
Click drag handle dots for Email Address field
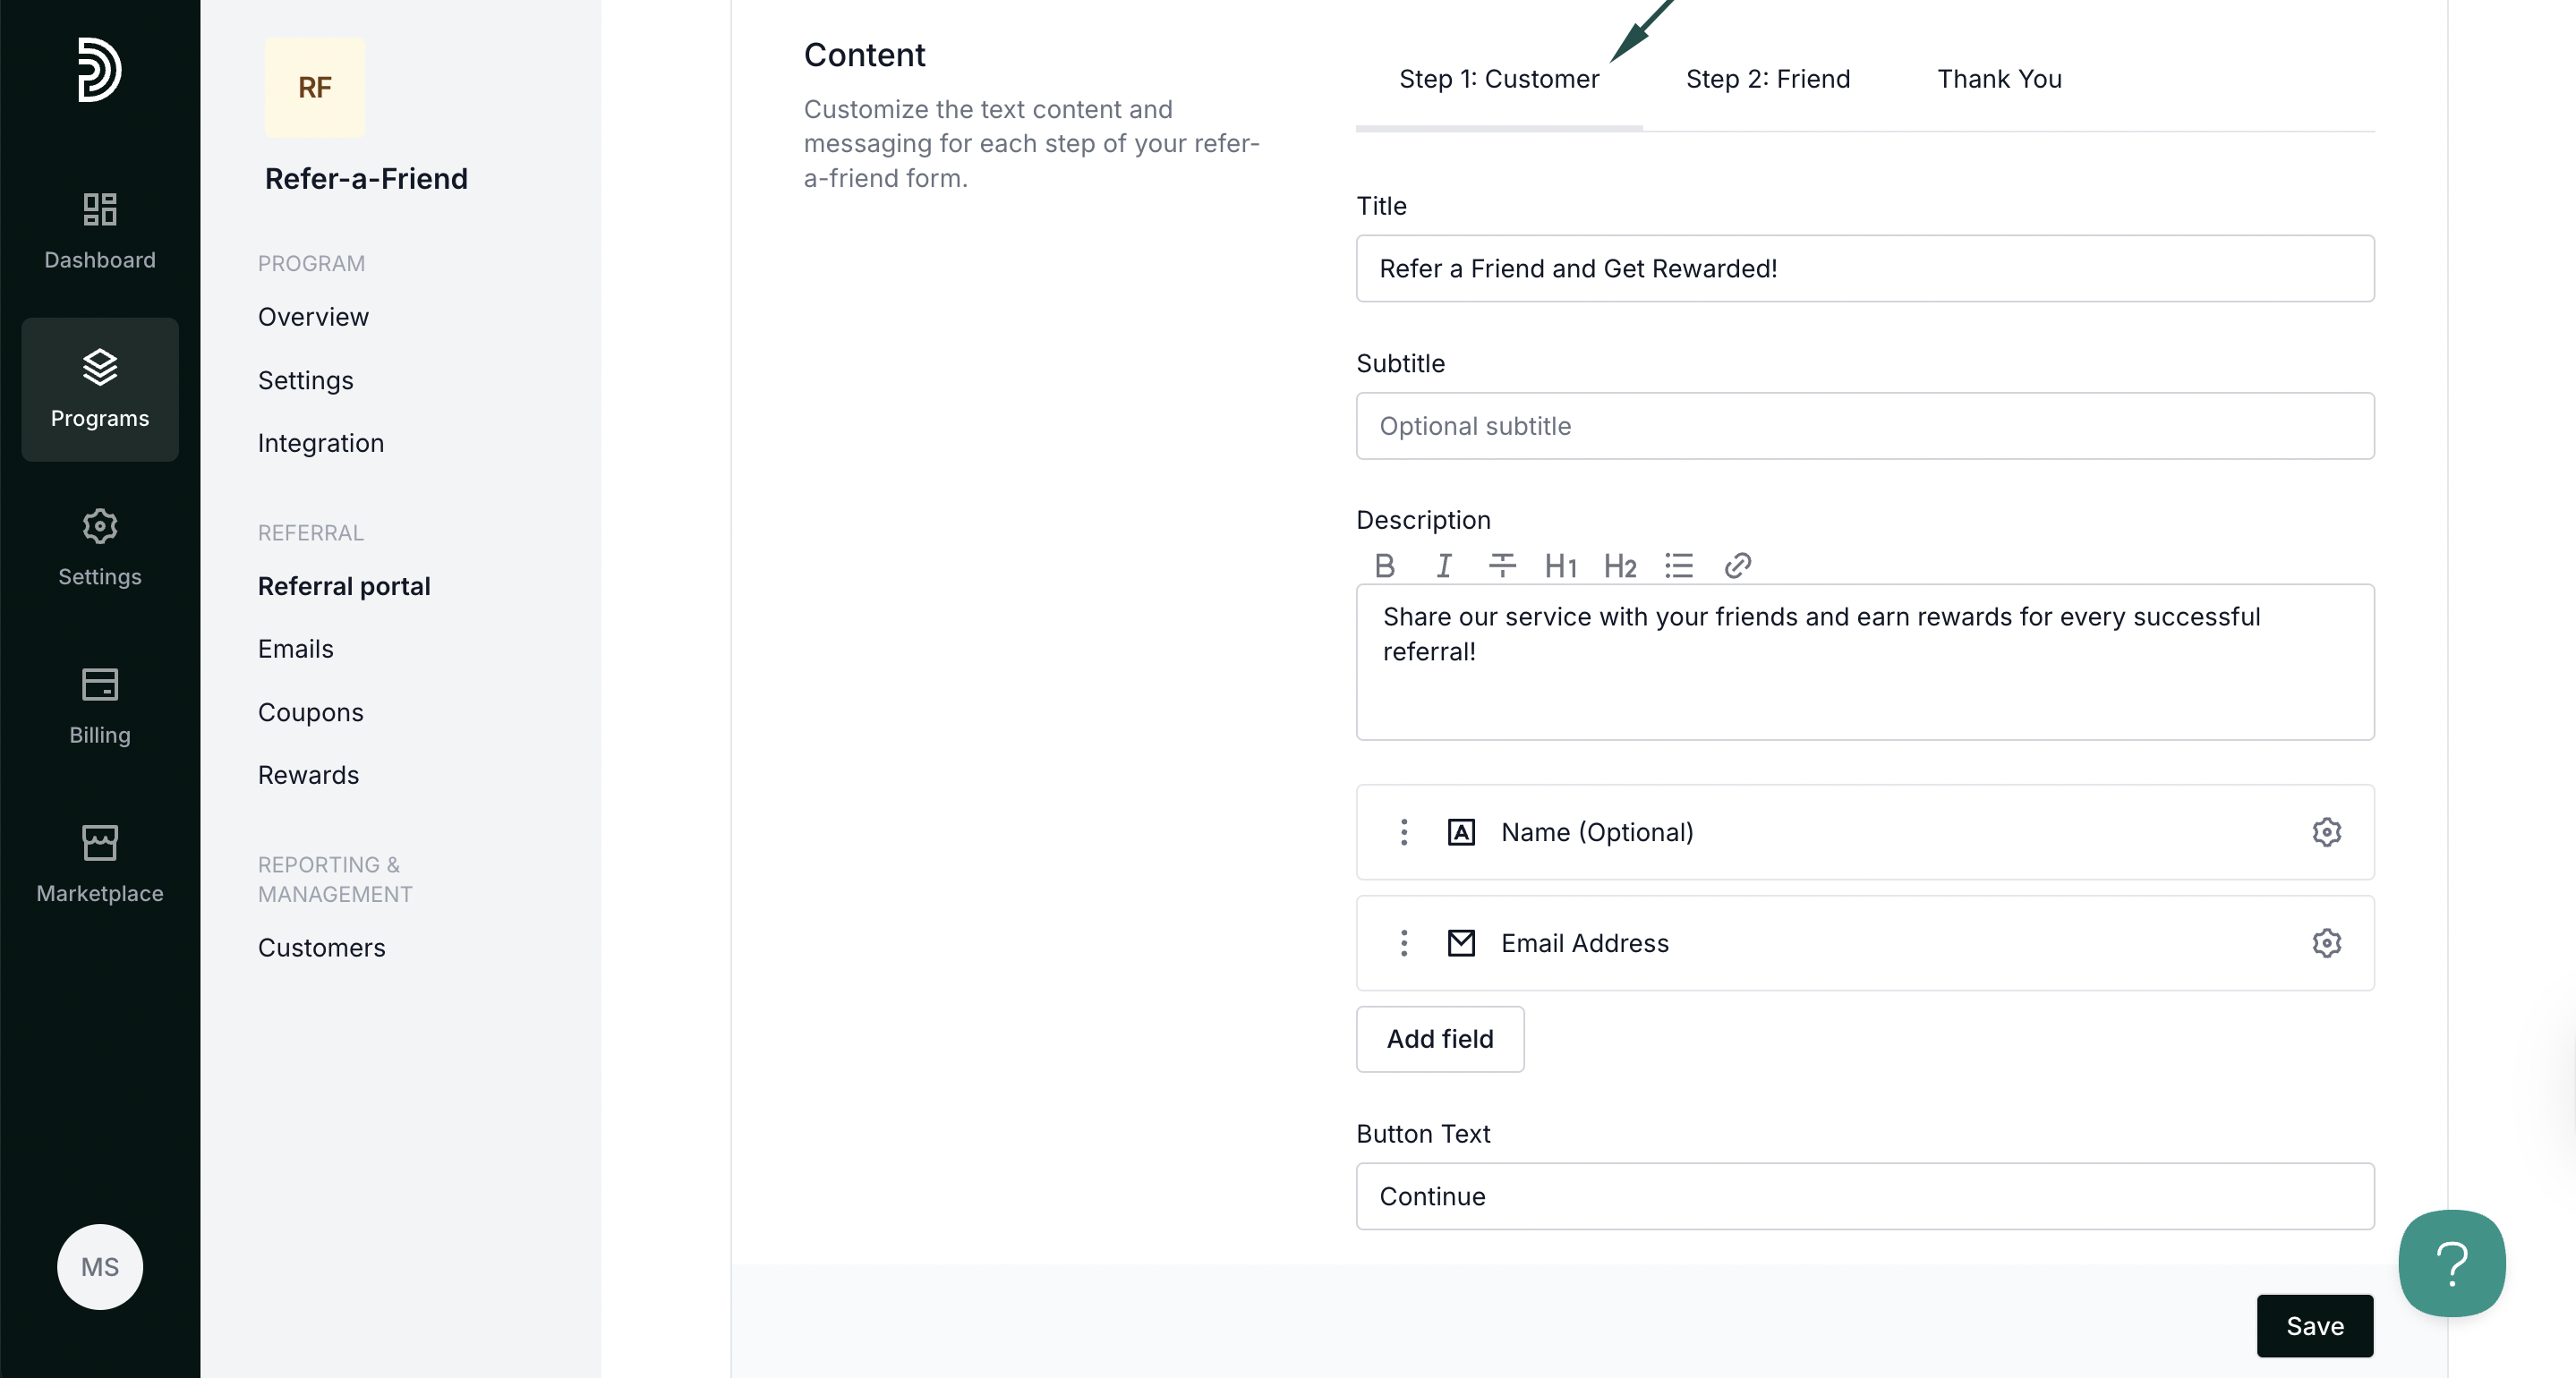[1403, 943]
